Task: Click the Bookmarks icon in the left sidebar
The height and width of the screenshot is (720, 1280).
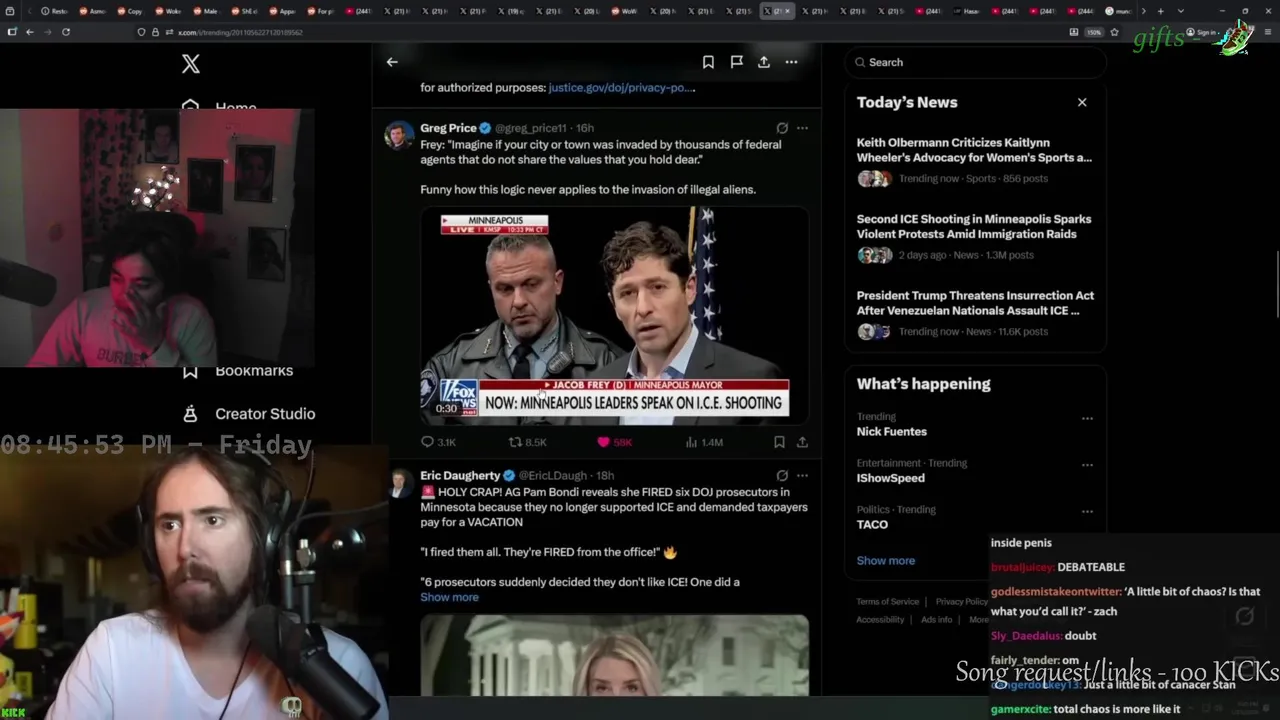Action: pyautogui.click(x=190, y=371)
